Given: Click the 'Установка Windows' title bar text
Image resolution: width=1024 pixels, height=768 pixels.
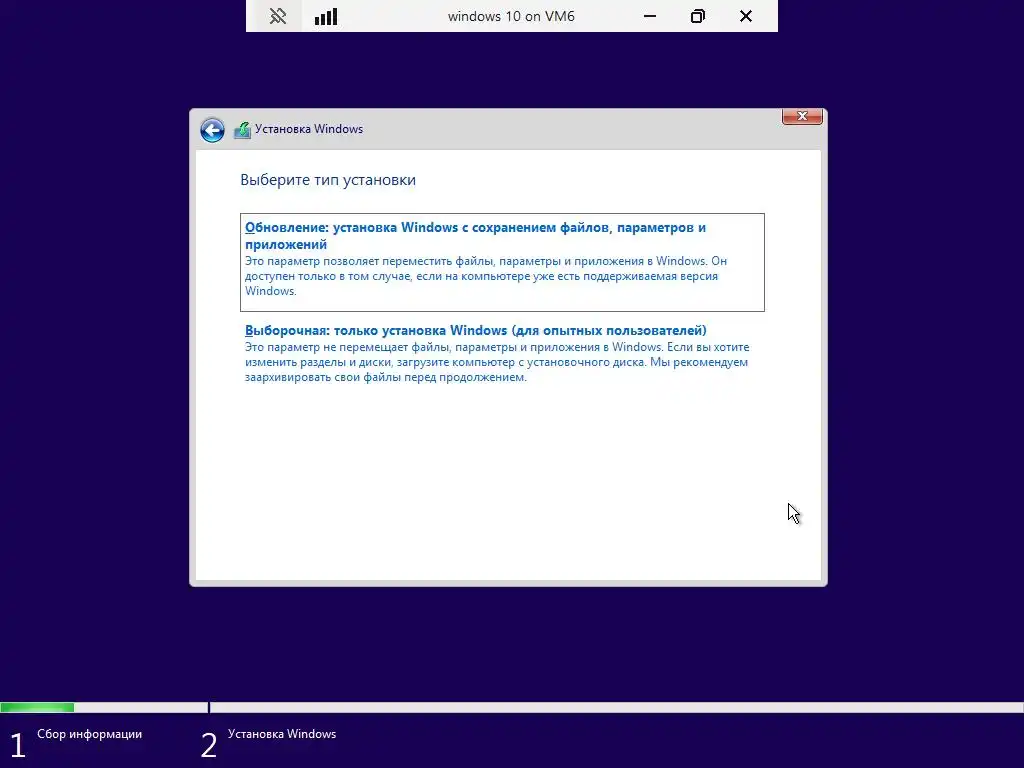Looking at the screenshot, I should coord(309,129).
